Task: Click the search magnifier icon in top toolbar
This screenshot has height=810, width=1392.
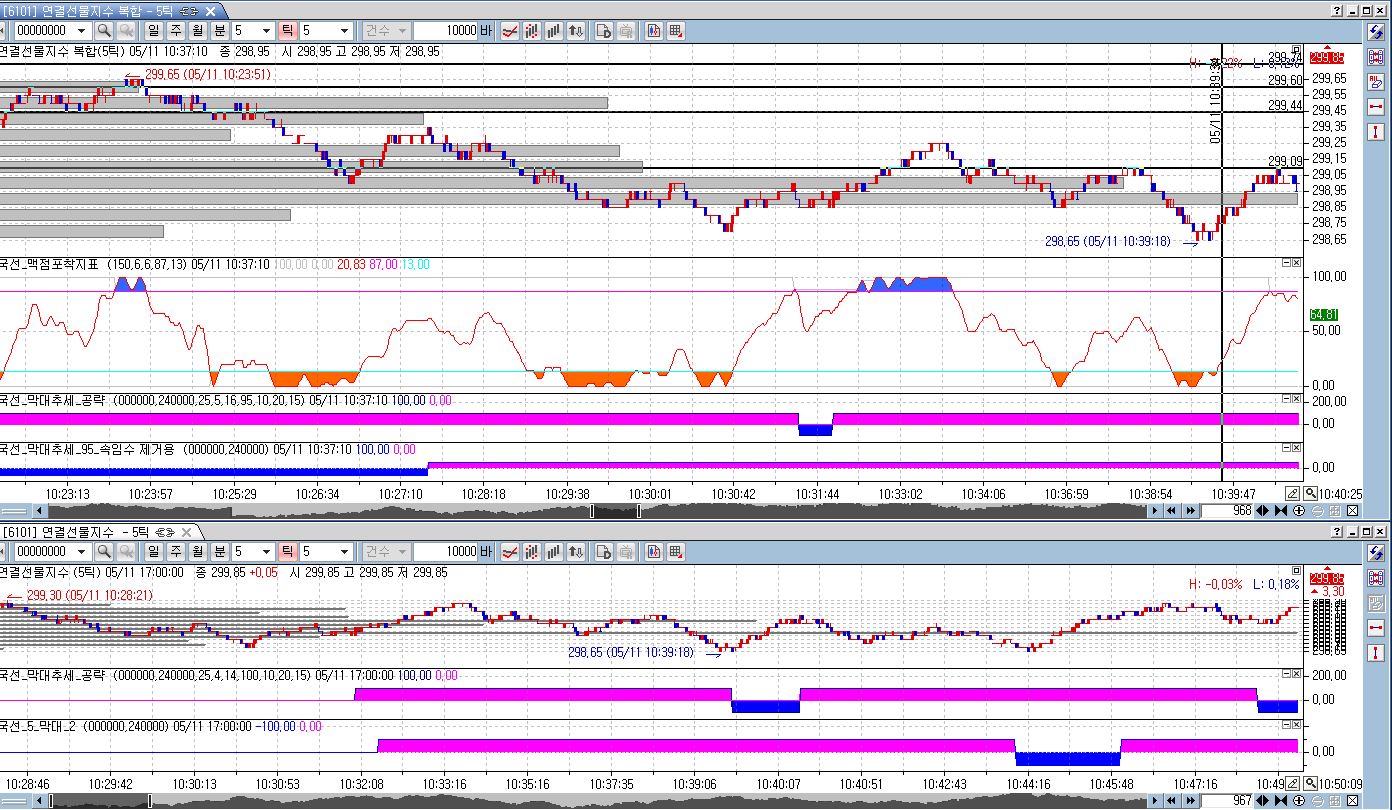Action: click(x=104, y=31)
